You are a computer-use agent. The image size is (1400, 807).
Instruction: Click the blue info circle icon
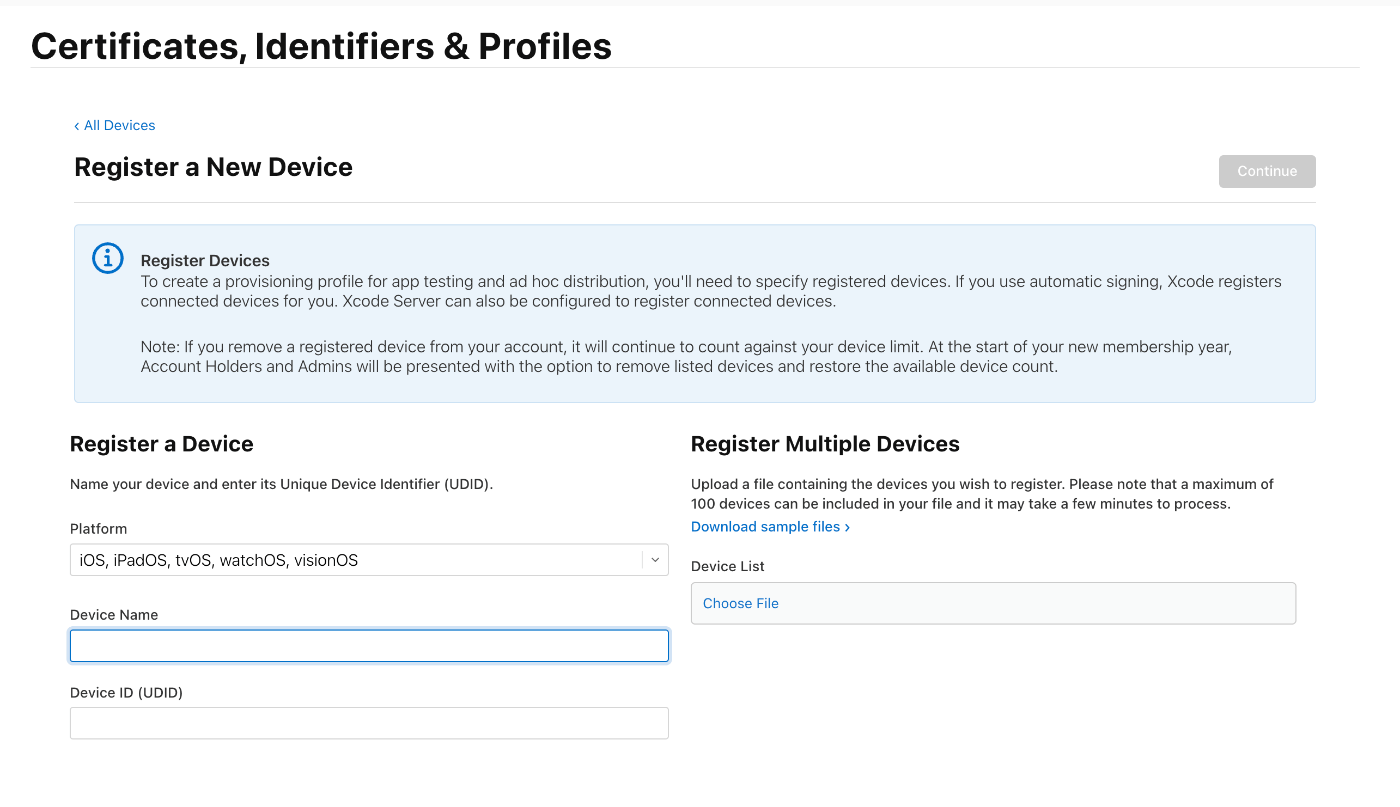tap(108, 258)
